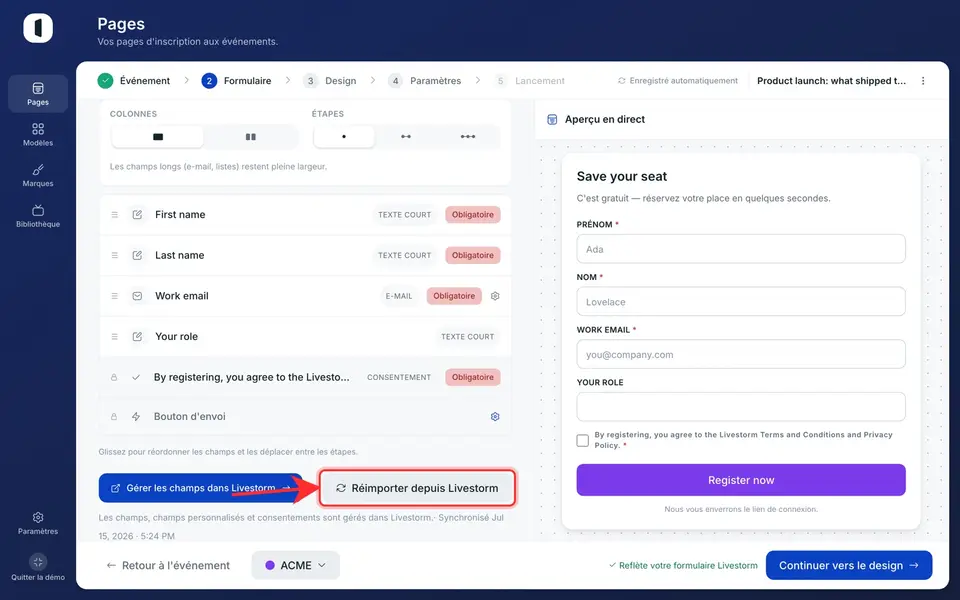
Task: Click the First name field row label
Action: (x=180, y=215)
